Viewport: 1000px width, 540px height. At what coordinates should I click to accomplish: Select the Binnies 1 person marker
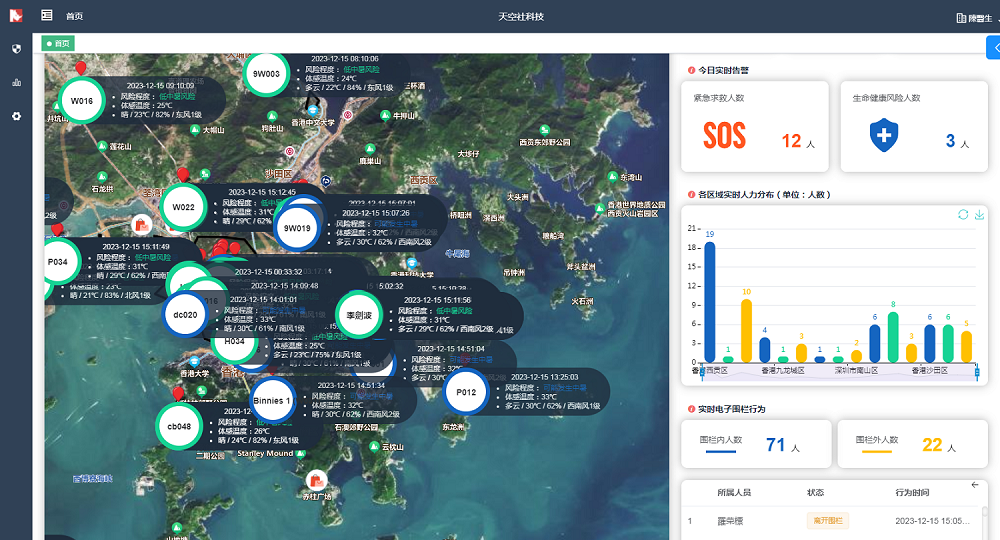pos(272,400)
